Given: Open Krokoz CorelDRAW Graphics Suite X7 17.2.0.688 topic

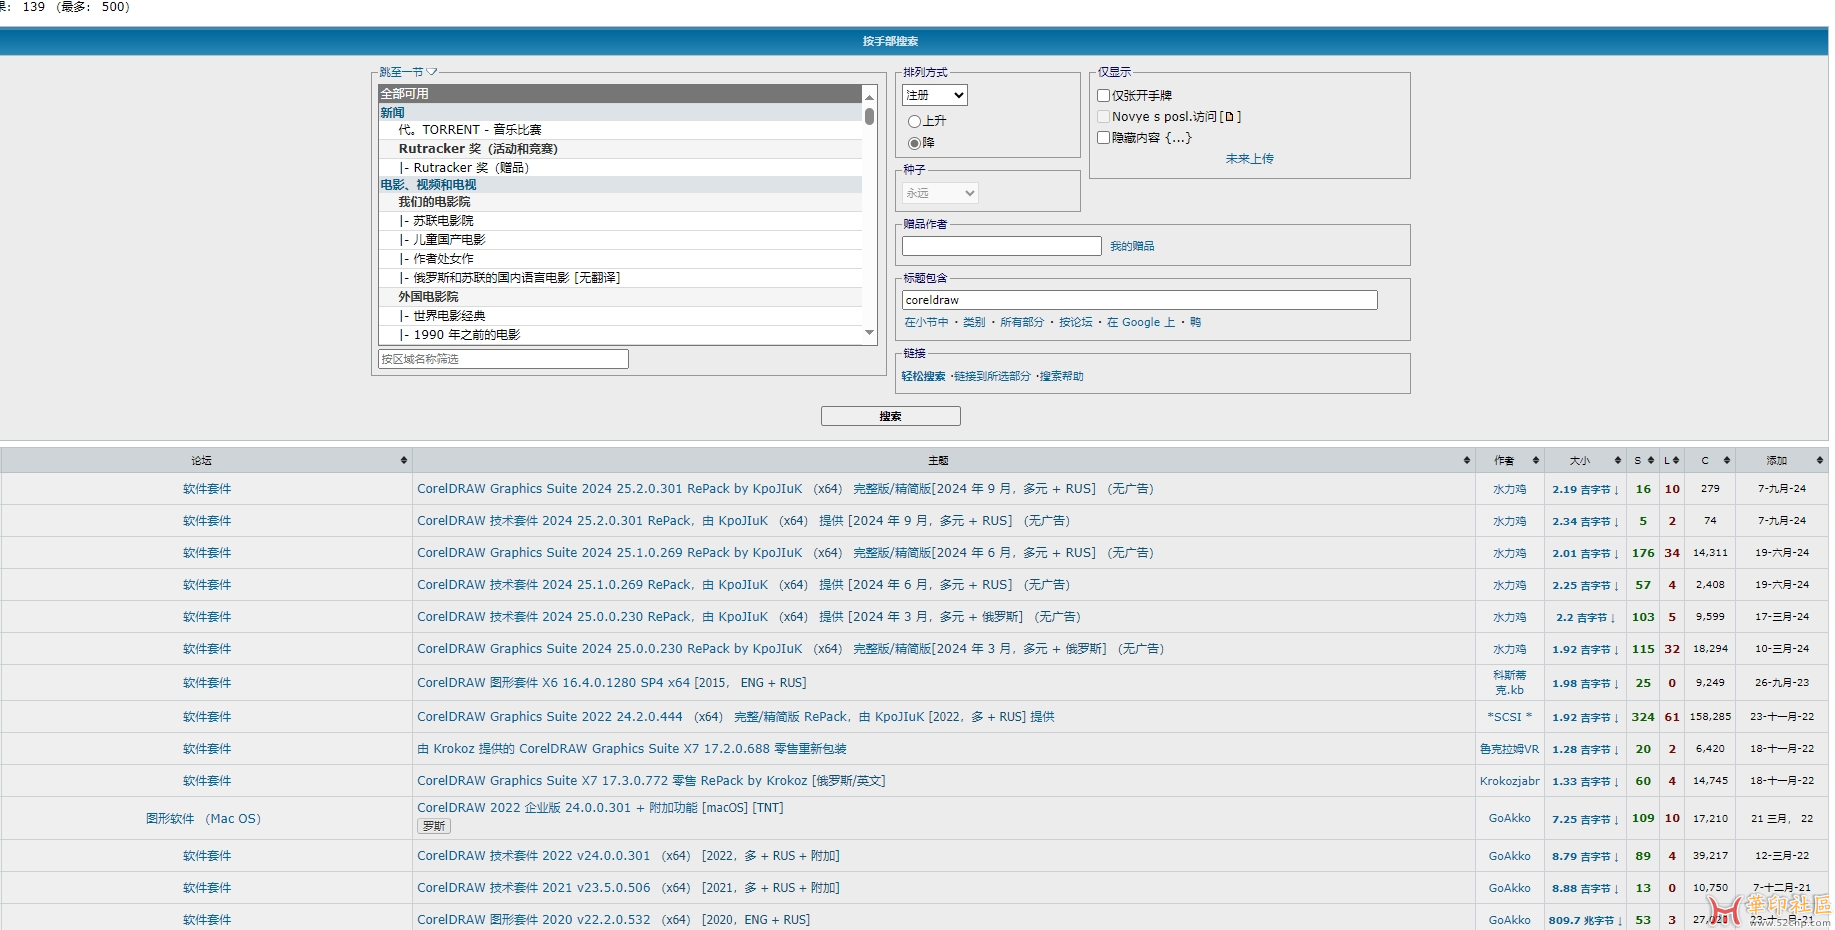Looking at the screenshot, I should point(632,749).
